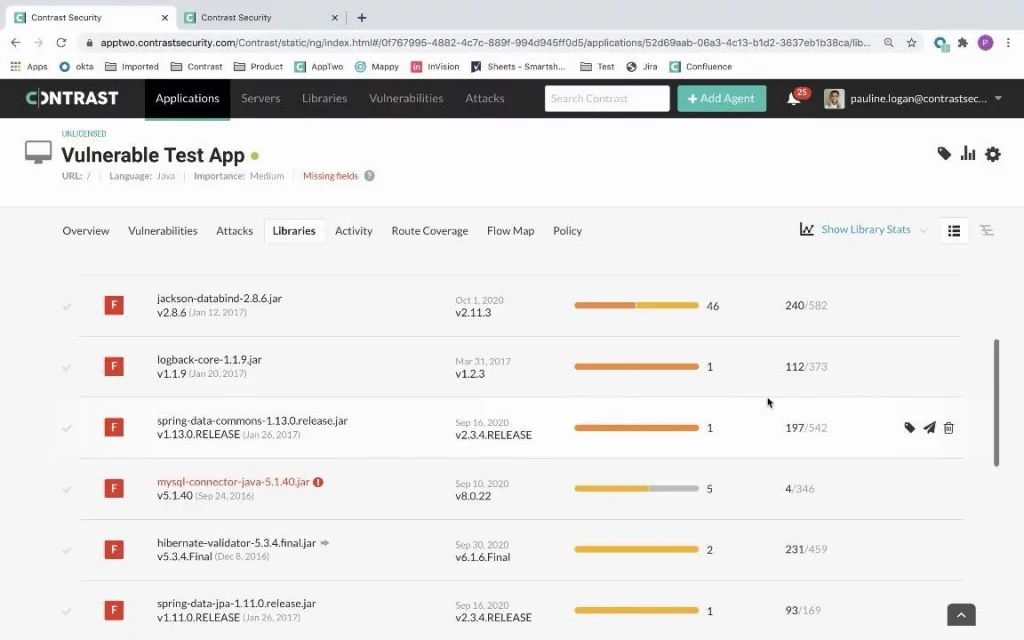Click the Show Library Stats link
The height and width of the screenshot is (640, 1024).
coord(866,229)
